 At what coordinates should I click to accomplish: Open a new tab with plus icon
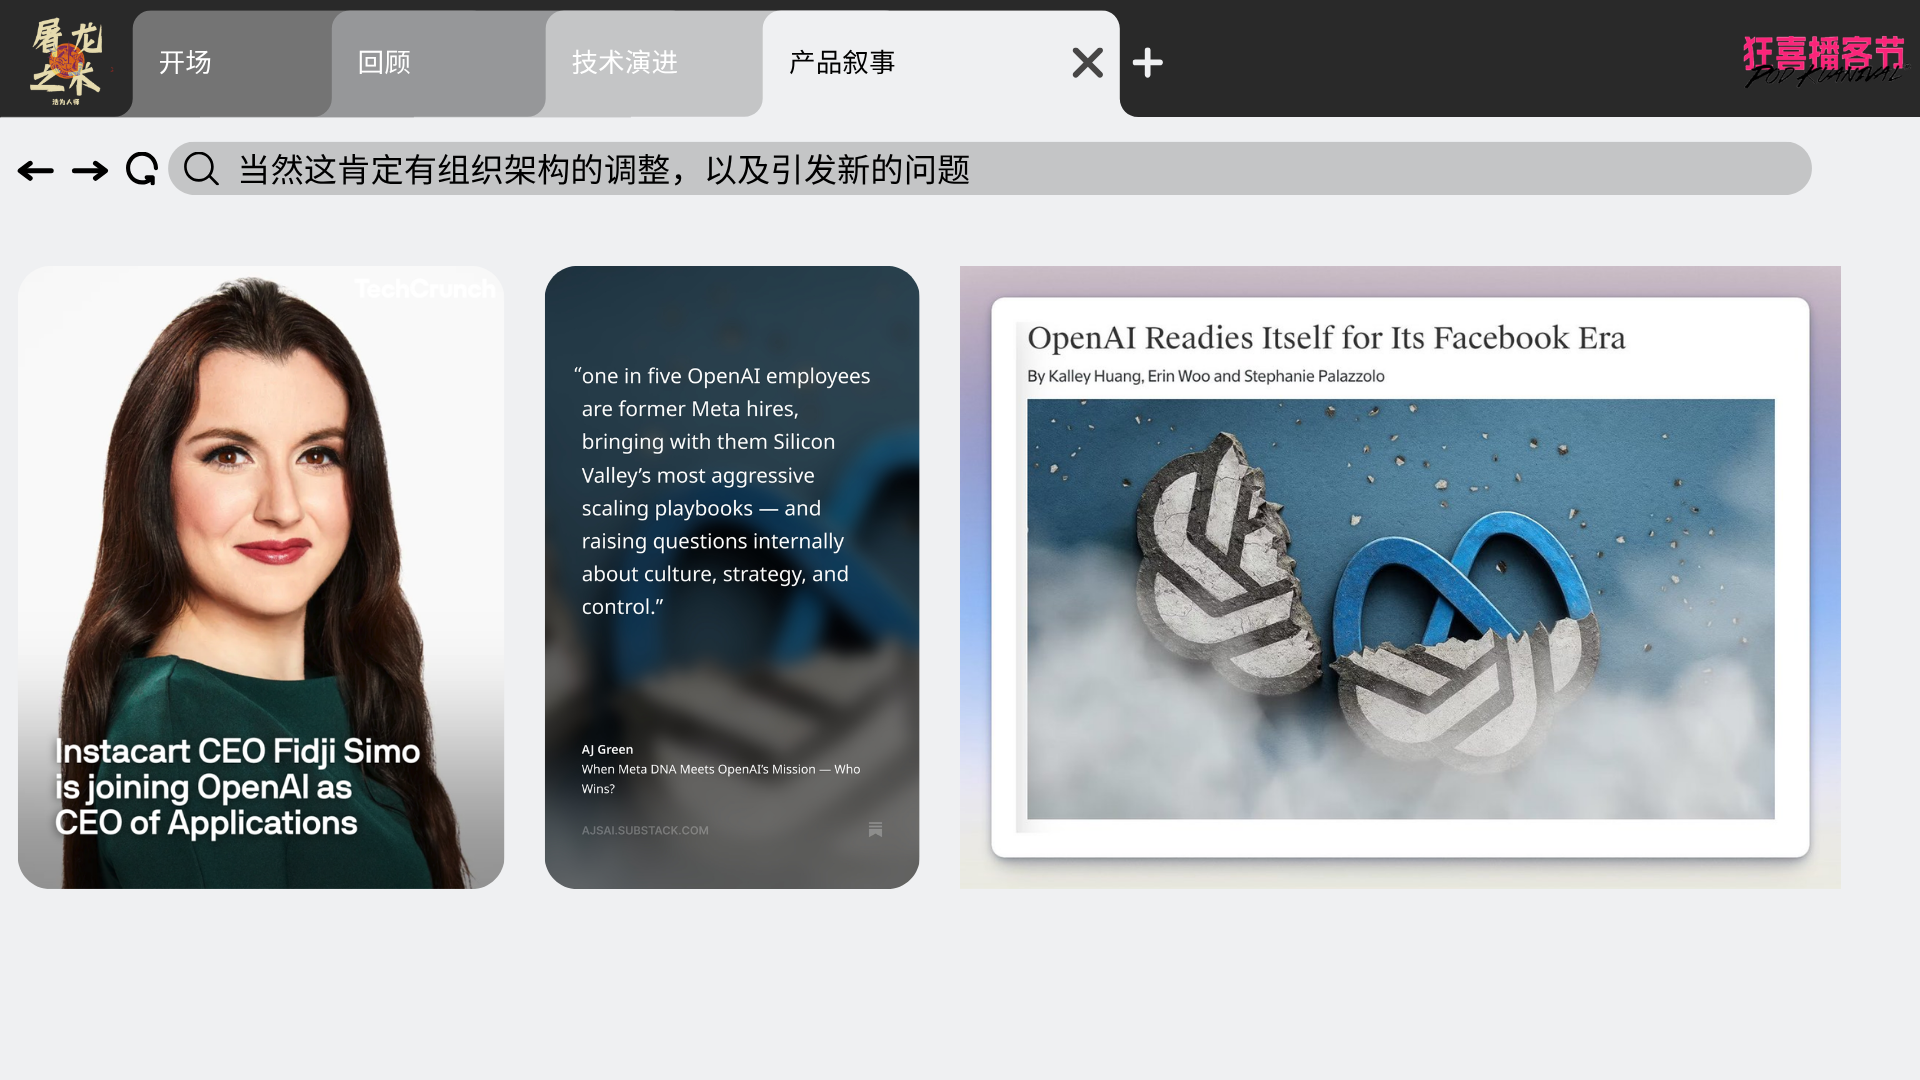[1147, 63]
